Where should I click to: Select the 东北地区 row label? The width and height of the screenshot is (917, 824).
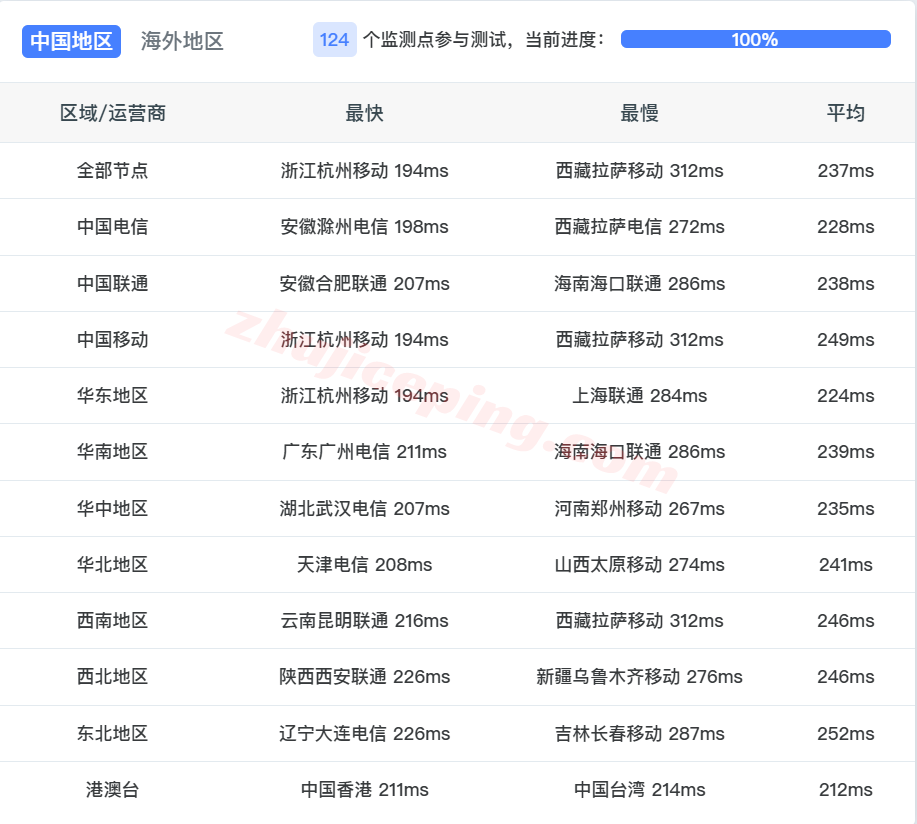pos(112,734)
